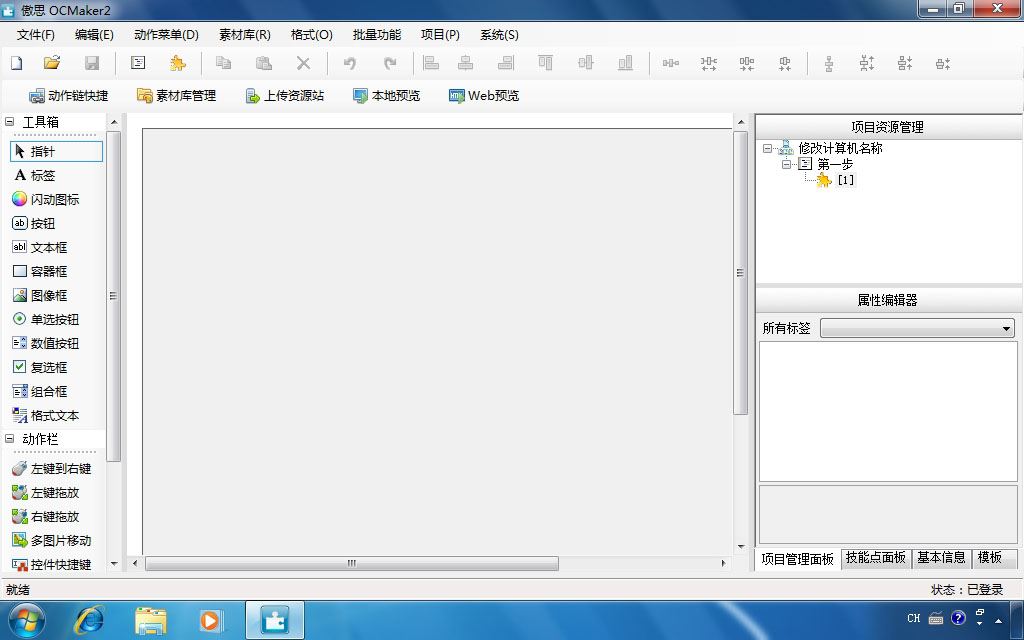This screenshot has height=640, width=1024.
Task: Open the 所有标签 dropdown
Action: pos(918,328)
